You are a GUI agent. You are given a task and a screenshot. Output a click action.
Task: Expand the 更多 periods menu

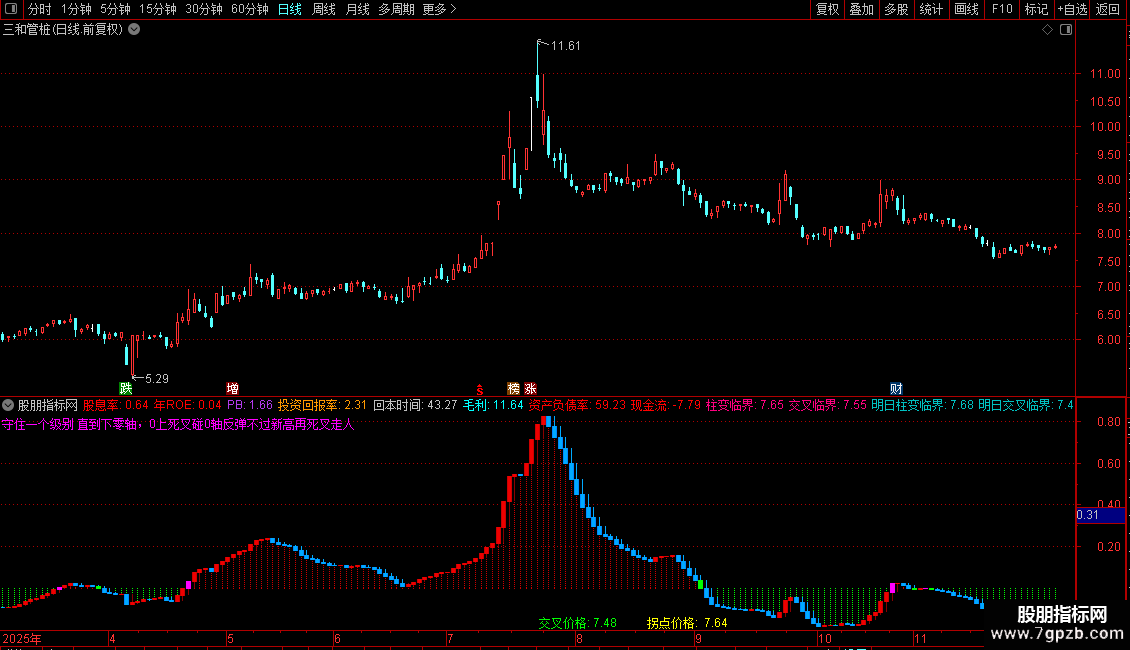click(x=439, y=9)
